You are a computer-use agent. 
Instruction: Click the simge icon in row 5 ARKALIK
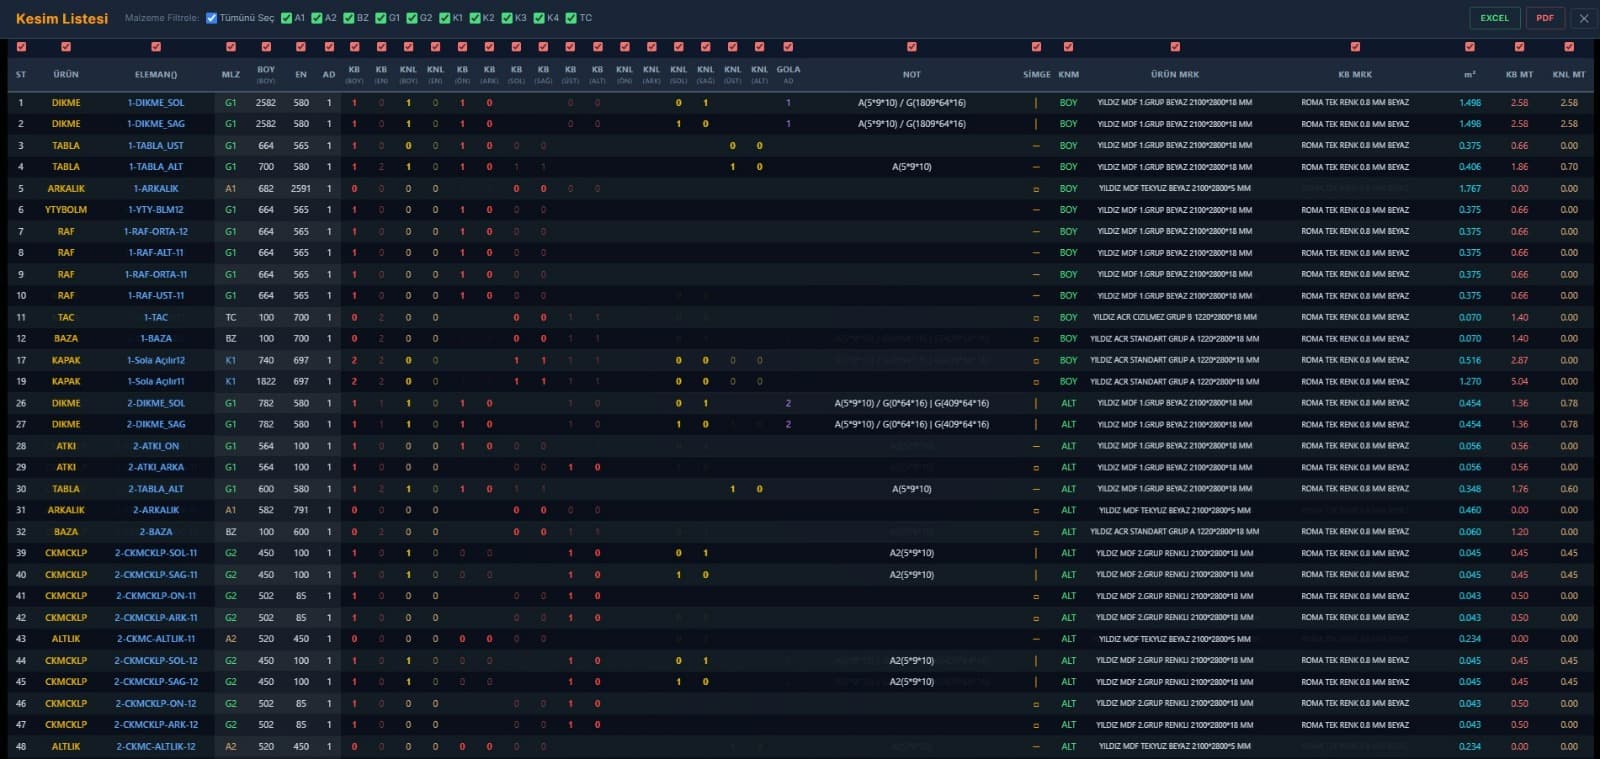click(x=1036, y=189)
